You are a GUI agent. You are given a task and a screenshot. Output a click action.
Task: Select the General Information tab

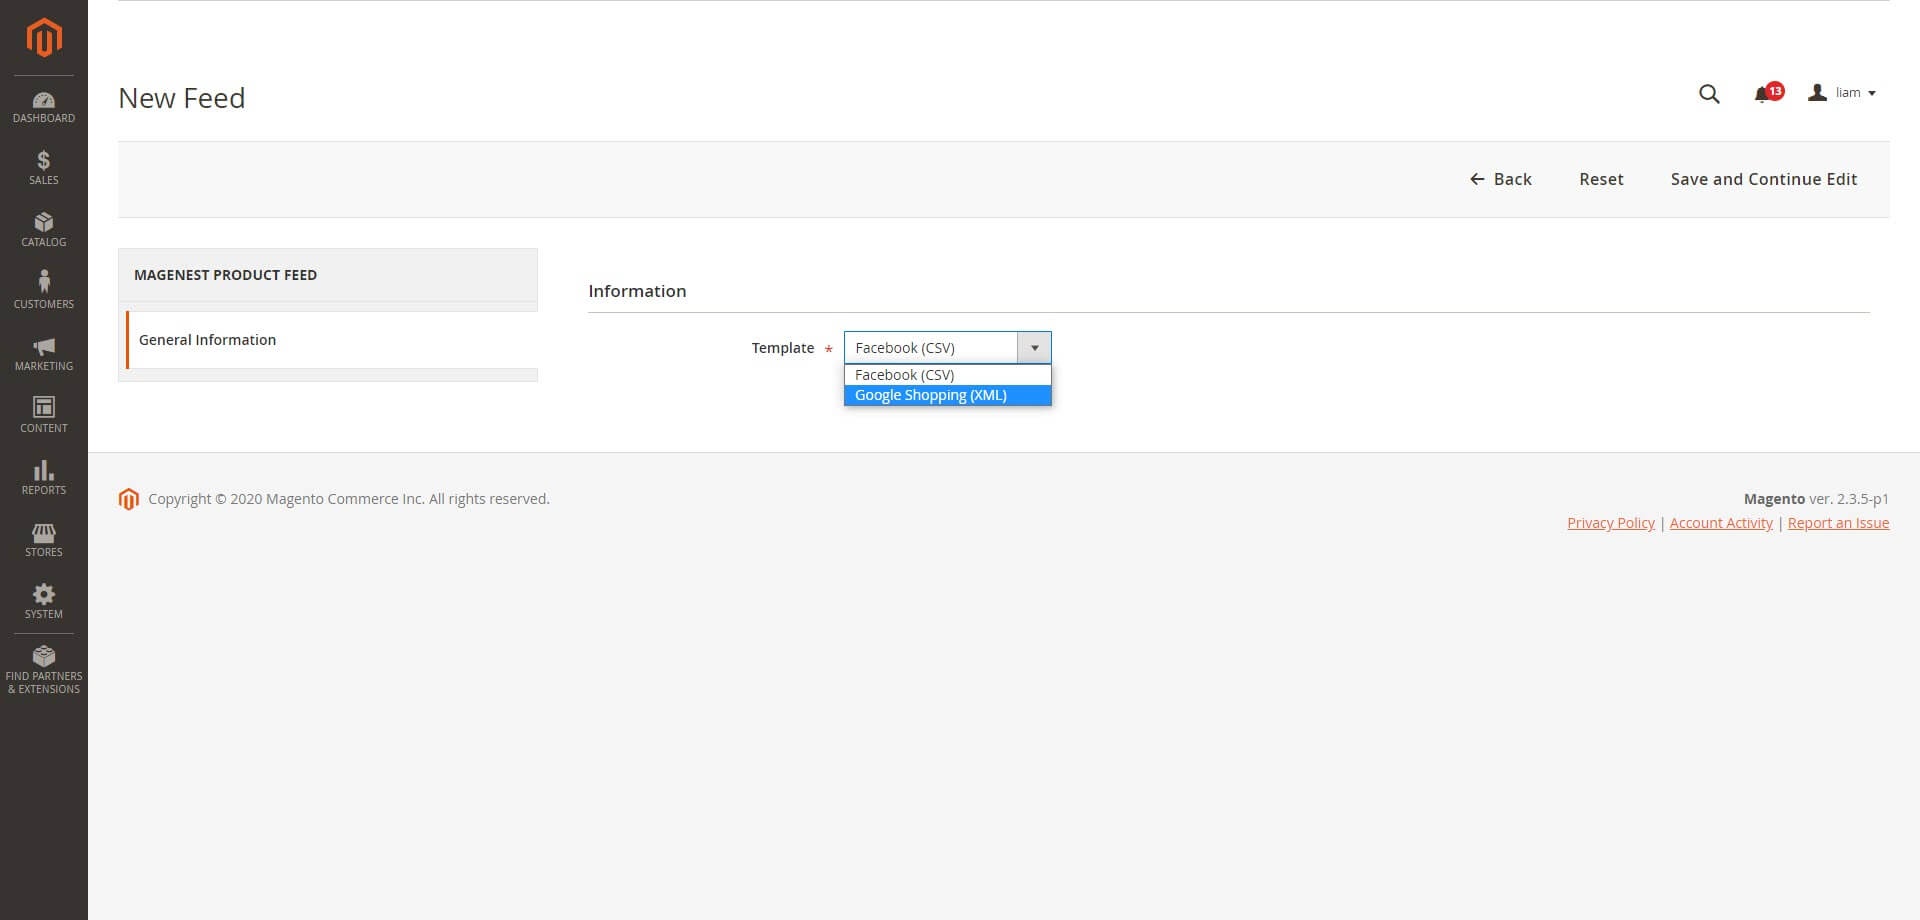[x=332, y=340]
